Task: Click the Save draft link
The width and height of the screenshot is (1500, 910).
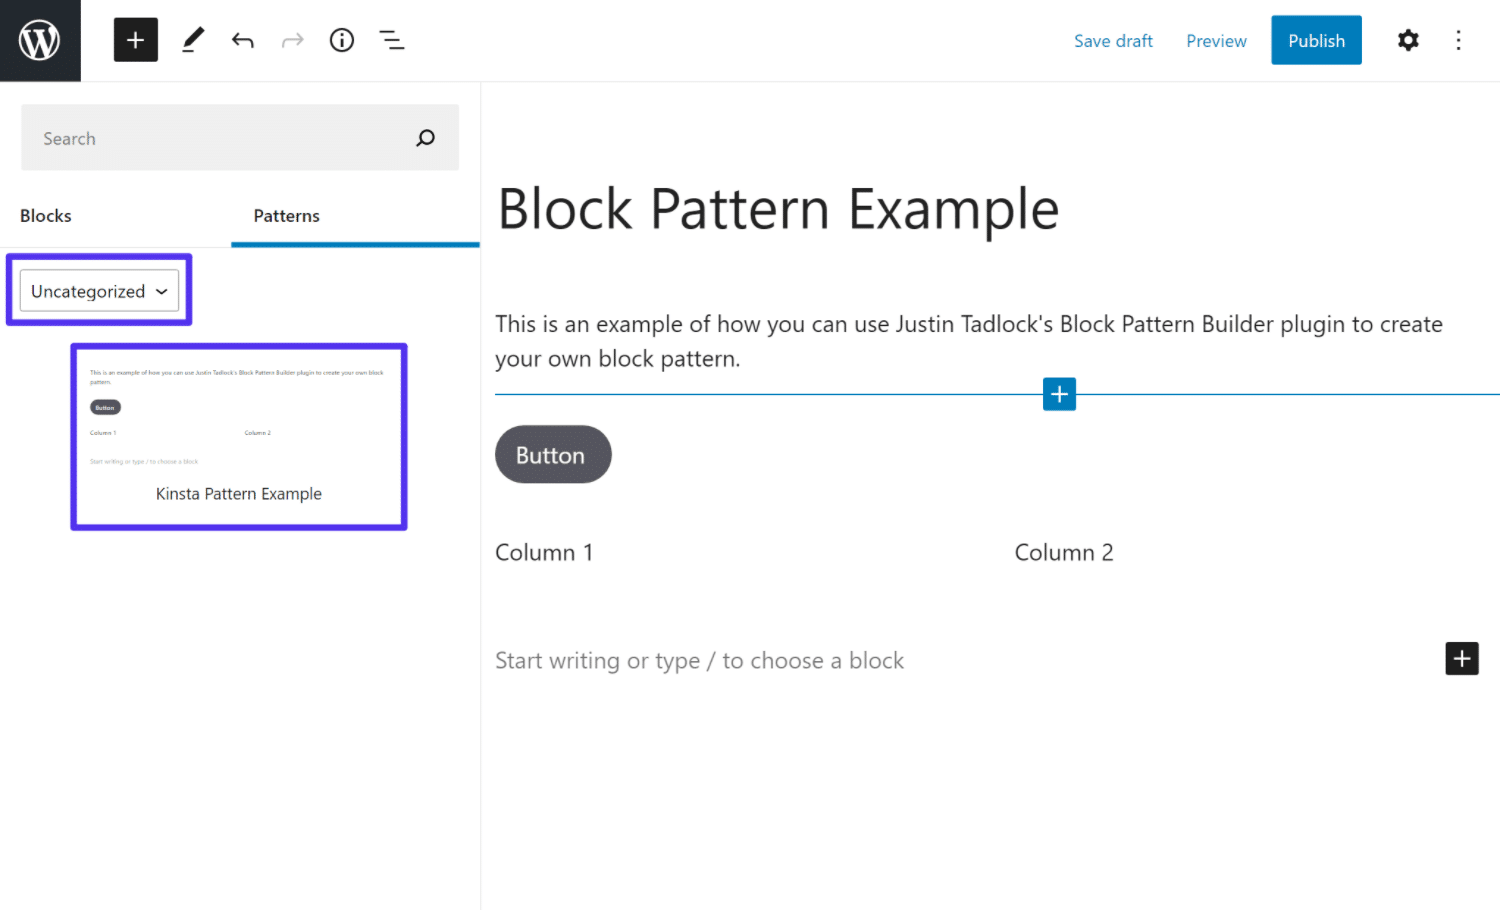Action: [1113, 40]
